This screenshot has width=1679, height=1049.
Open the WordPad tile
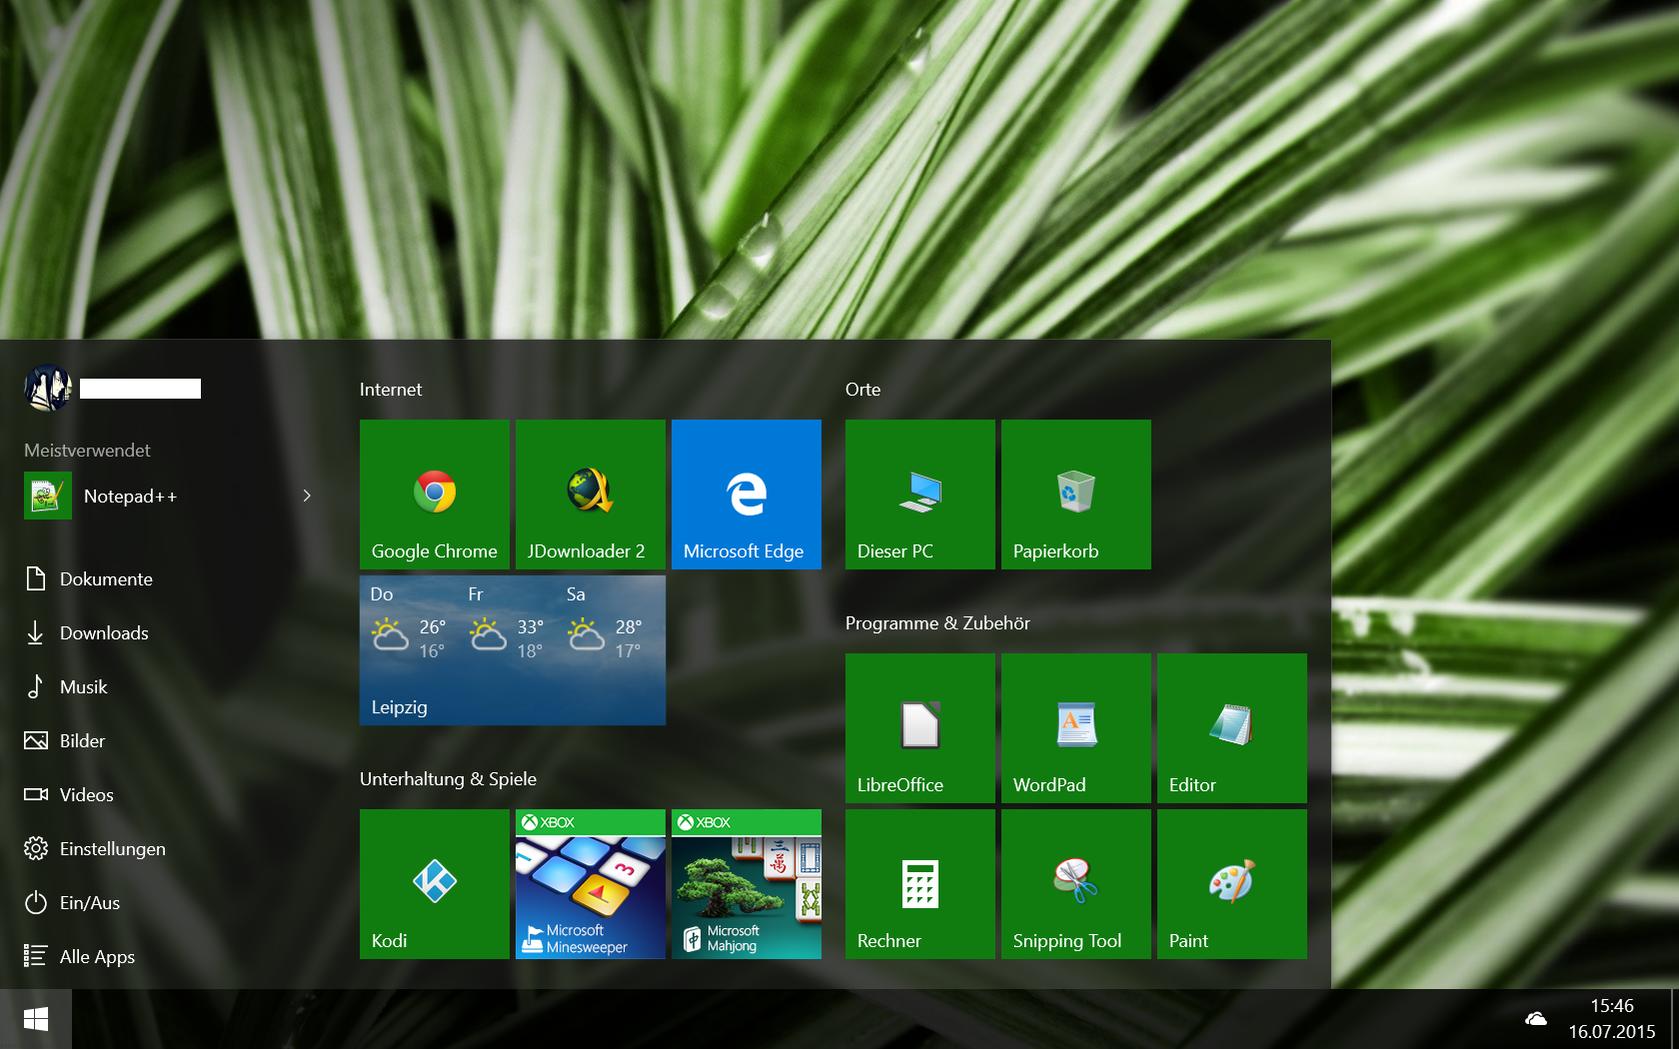[x=1076, y=728]
